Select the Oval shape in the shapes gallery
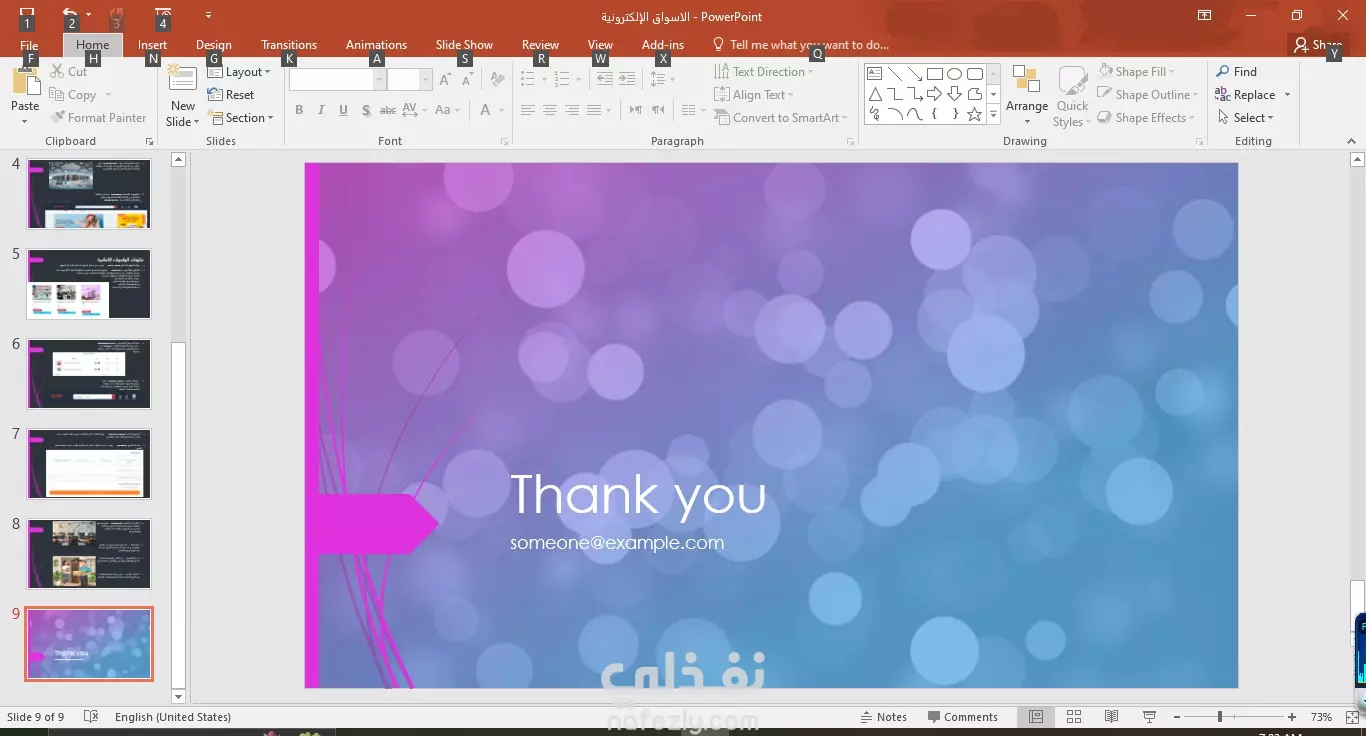This screenshot has width=1366, height=736. (x=954, y=74)
